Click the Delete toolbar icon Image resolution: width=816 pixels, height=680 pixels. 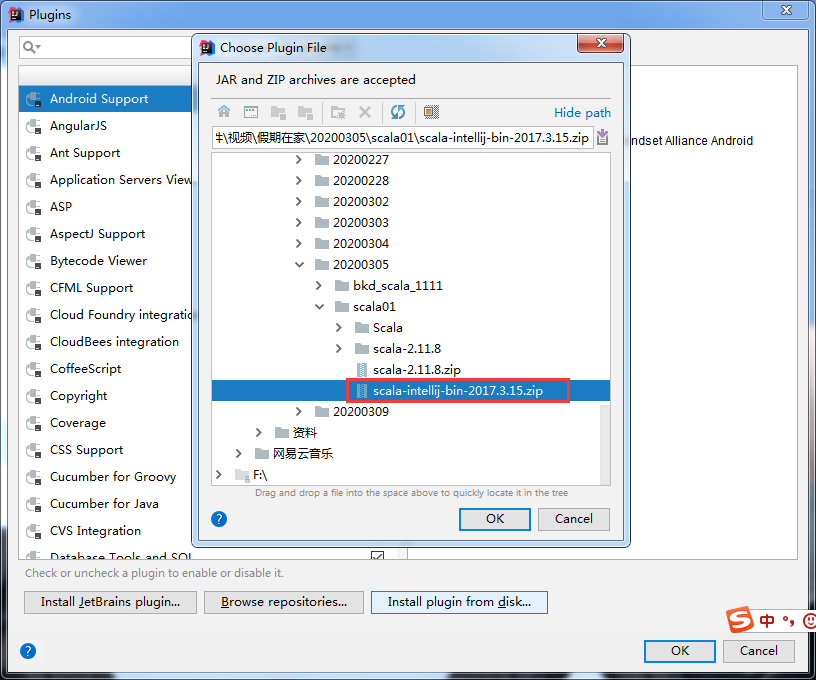pyautogui.click(x=365, y=112)
